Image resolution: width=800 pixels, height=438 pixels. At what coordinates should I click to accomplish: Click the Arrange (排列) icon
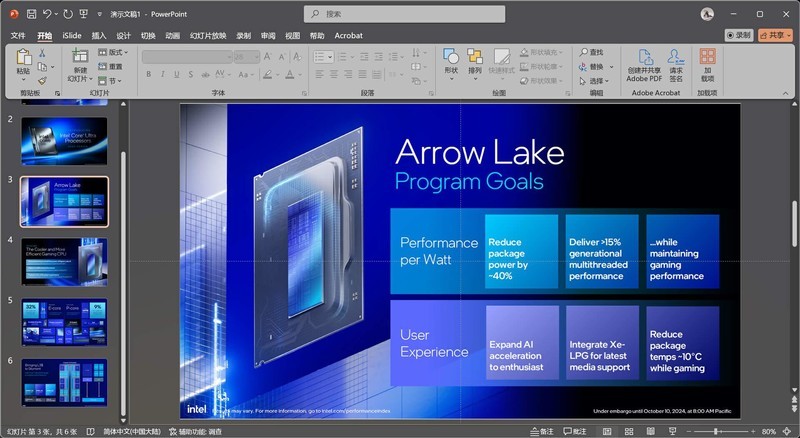click(475, 56)
